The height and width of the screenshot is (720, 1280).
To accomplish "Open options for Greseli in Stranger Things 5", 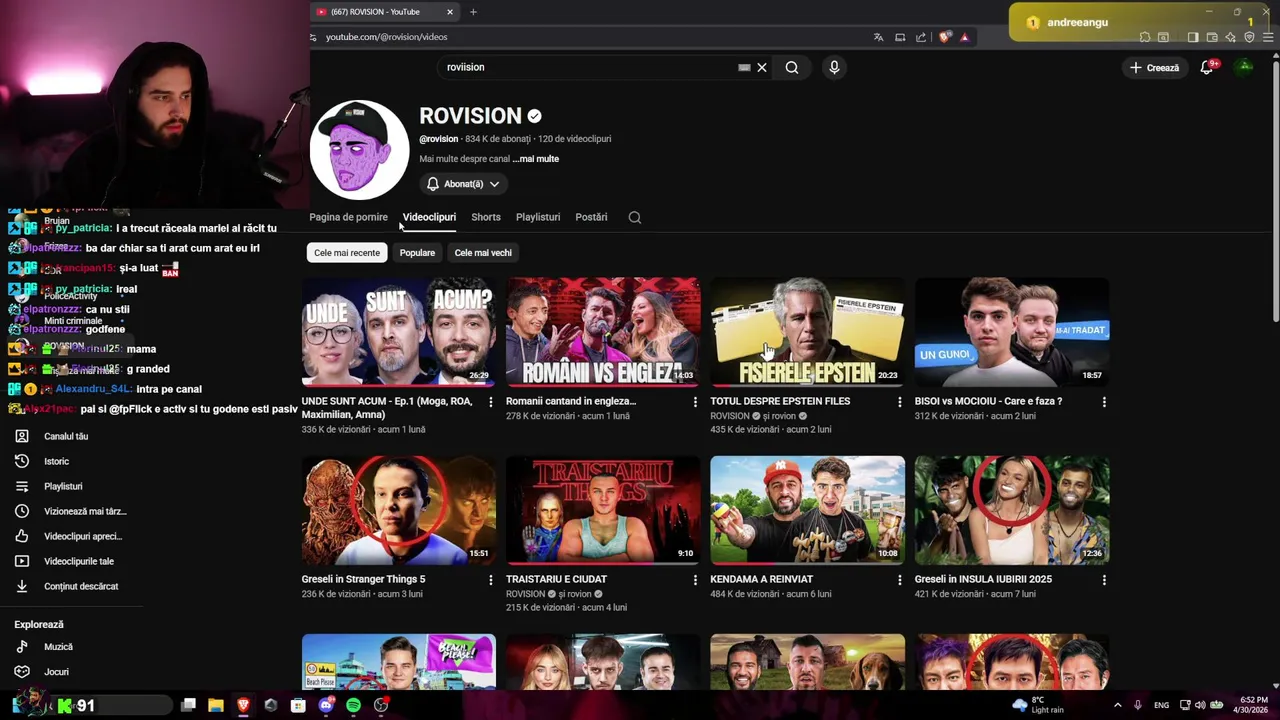I will click(x=490, y=579).
